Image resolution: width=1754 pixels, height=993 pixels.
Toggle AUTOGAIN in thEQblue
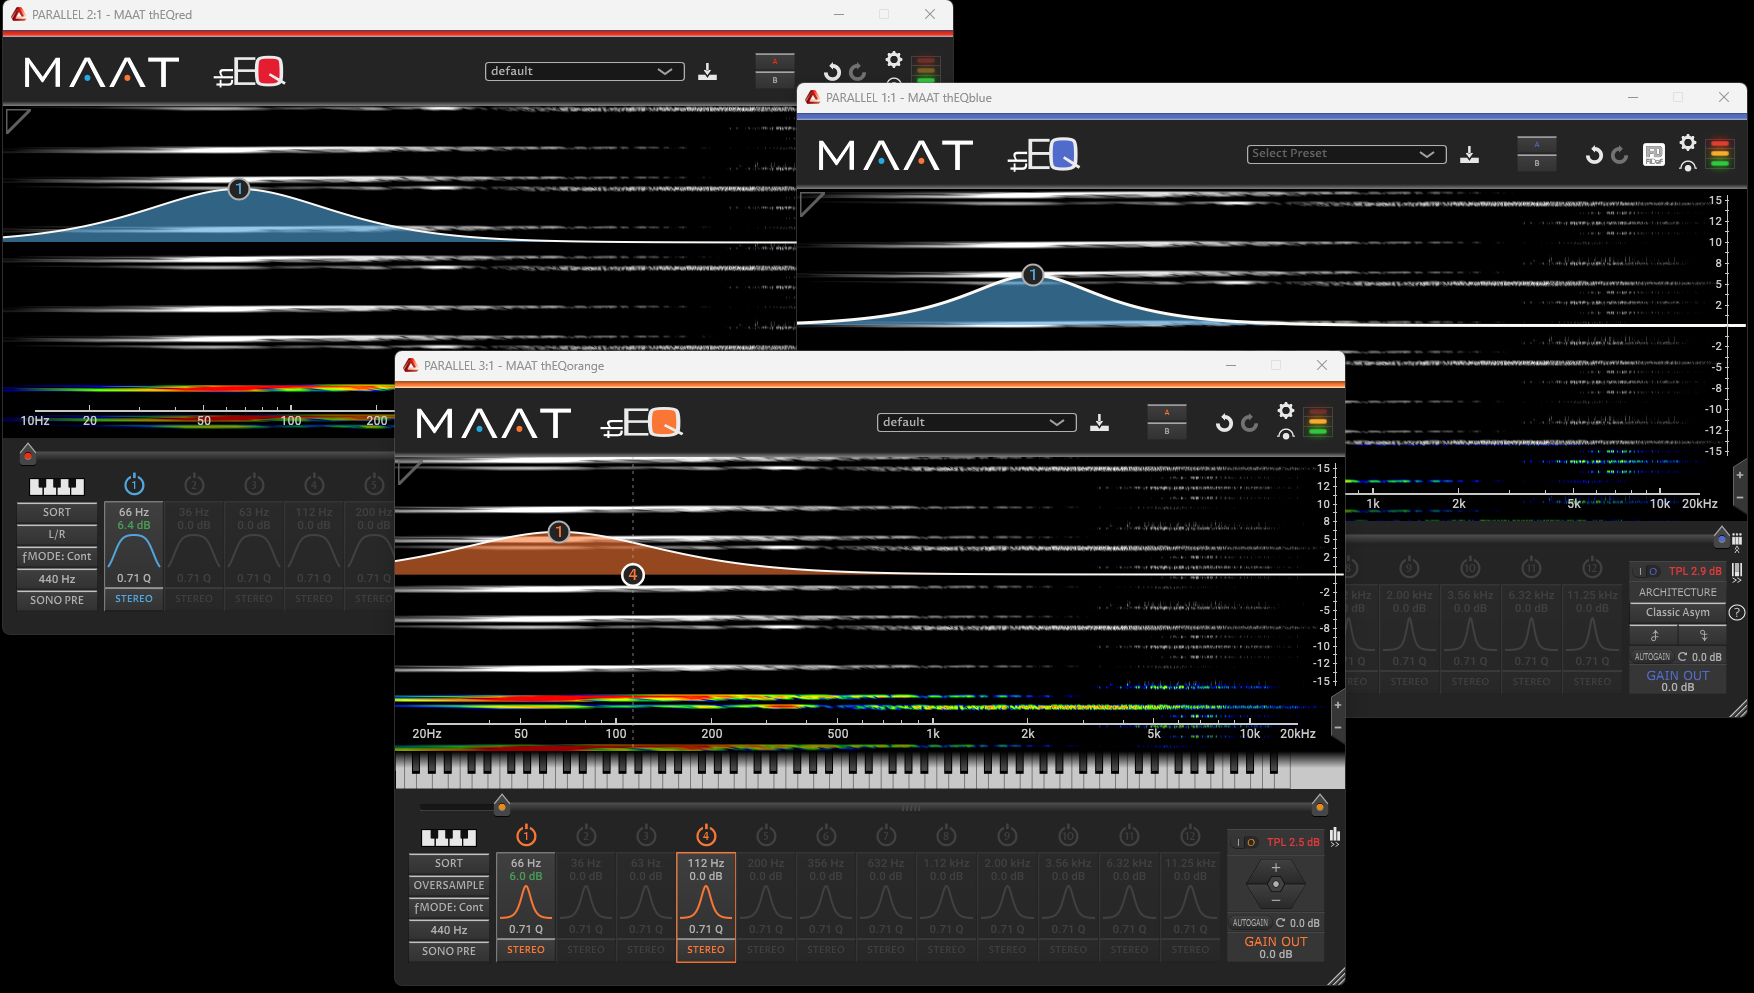point(1652,657)
